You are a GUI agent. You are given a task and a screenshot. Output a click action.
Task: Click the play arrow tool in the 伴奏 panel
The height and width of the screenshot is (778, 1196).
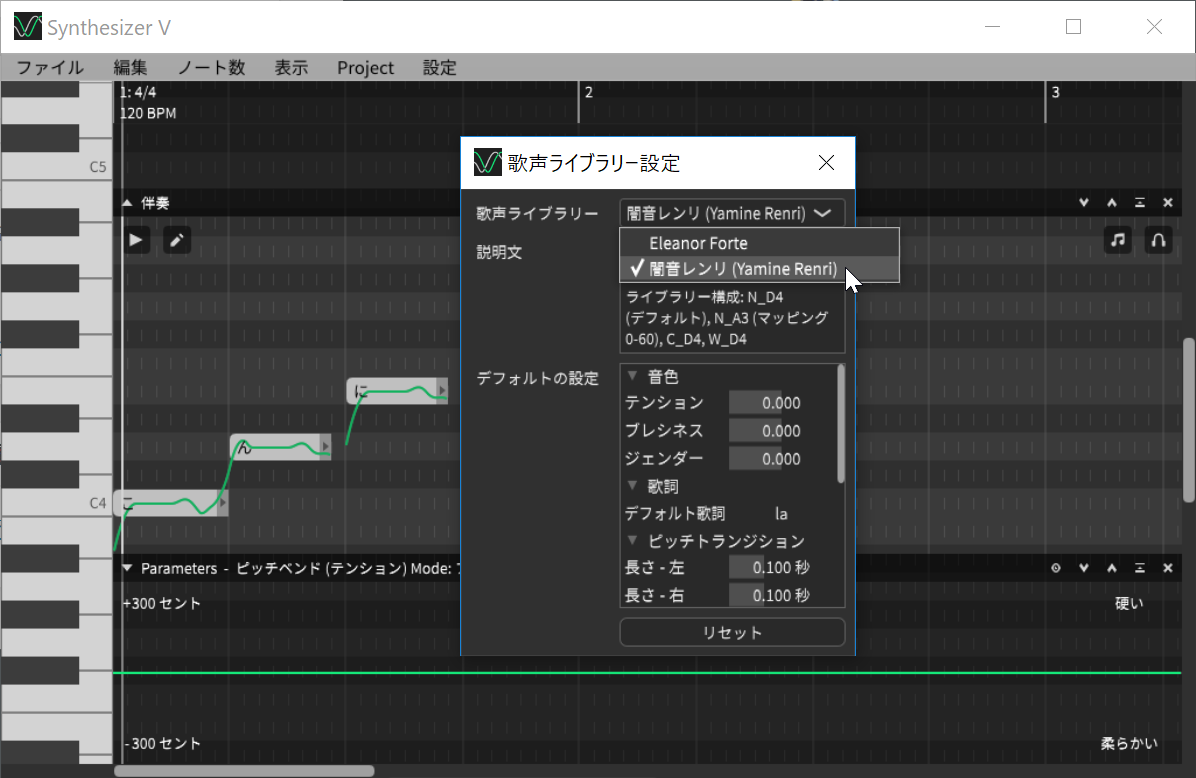(x=136, y=240)
